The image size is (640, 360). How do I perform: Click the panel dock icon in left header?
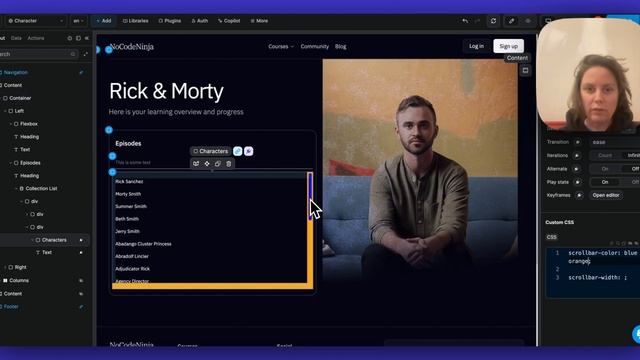pyautogui.click(x=78, y=38)
